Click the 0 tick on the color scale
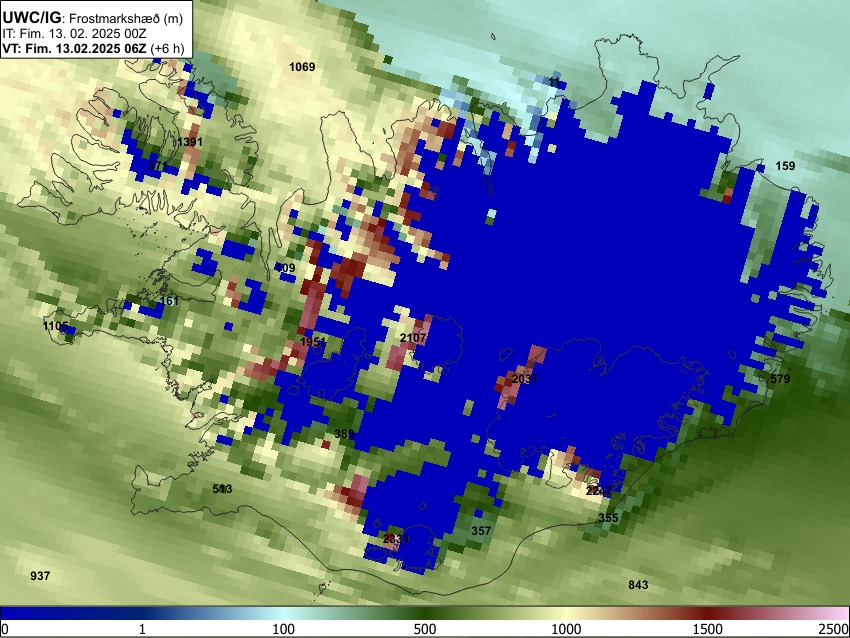This screenshot has height=638, width=850. (x=5, y=629)
